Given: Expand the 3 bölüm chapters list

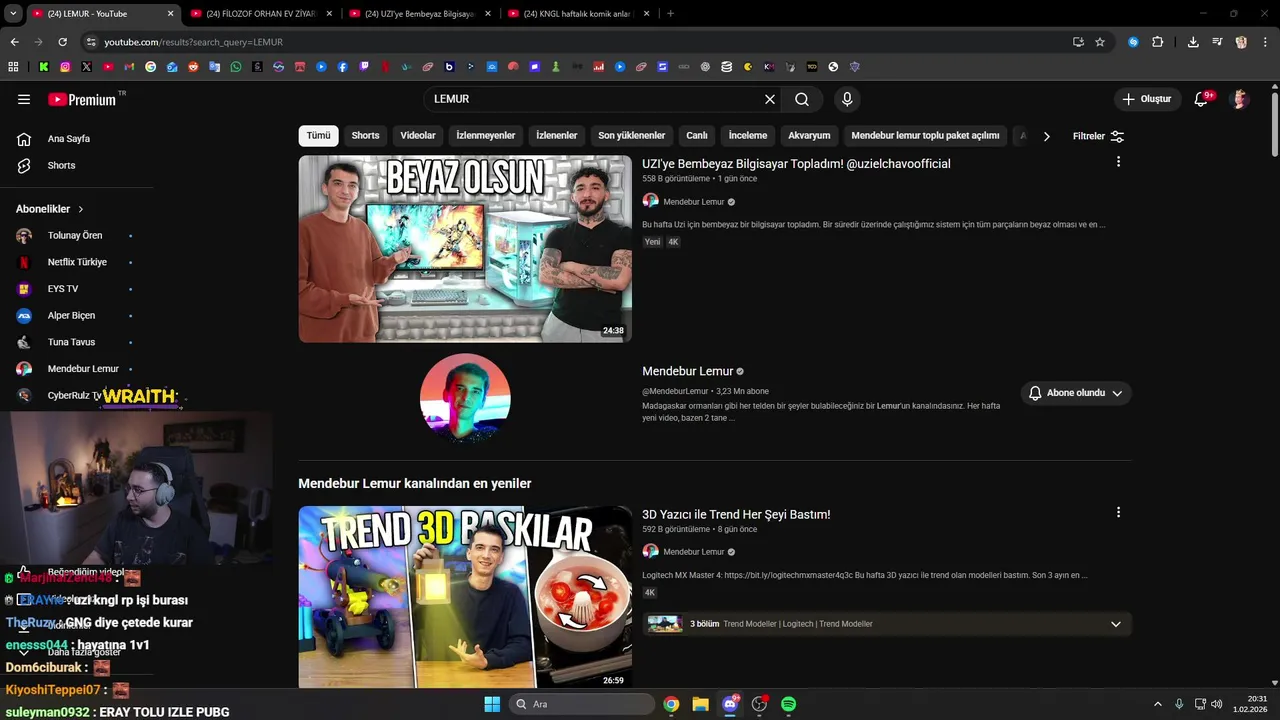Looking at the screenshot, I should tap(1116, 624).
